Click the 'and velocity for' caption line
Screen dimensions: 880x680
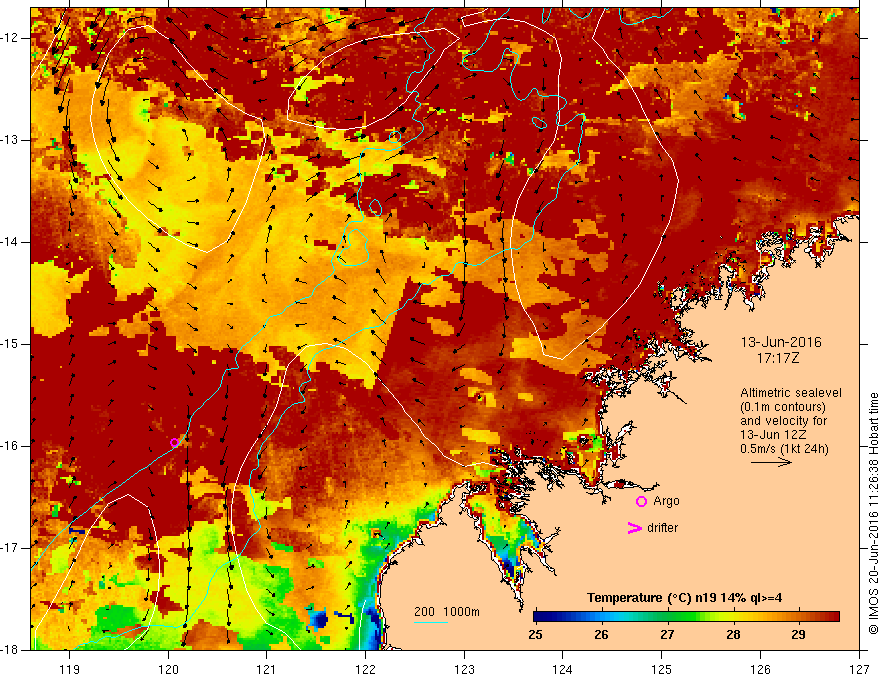(783, 421)
